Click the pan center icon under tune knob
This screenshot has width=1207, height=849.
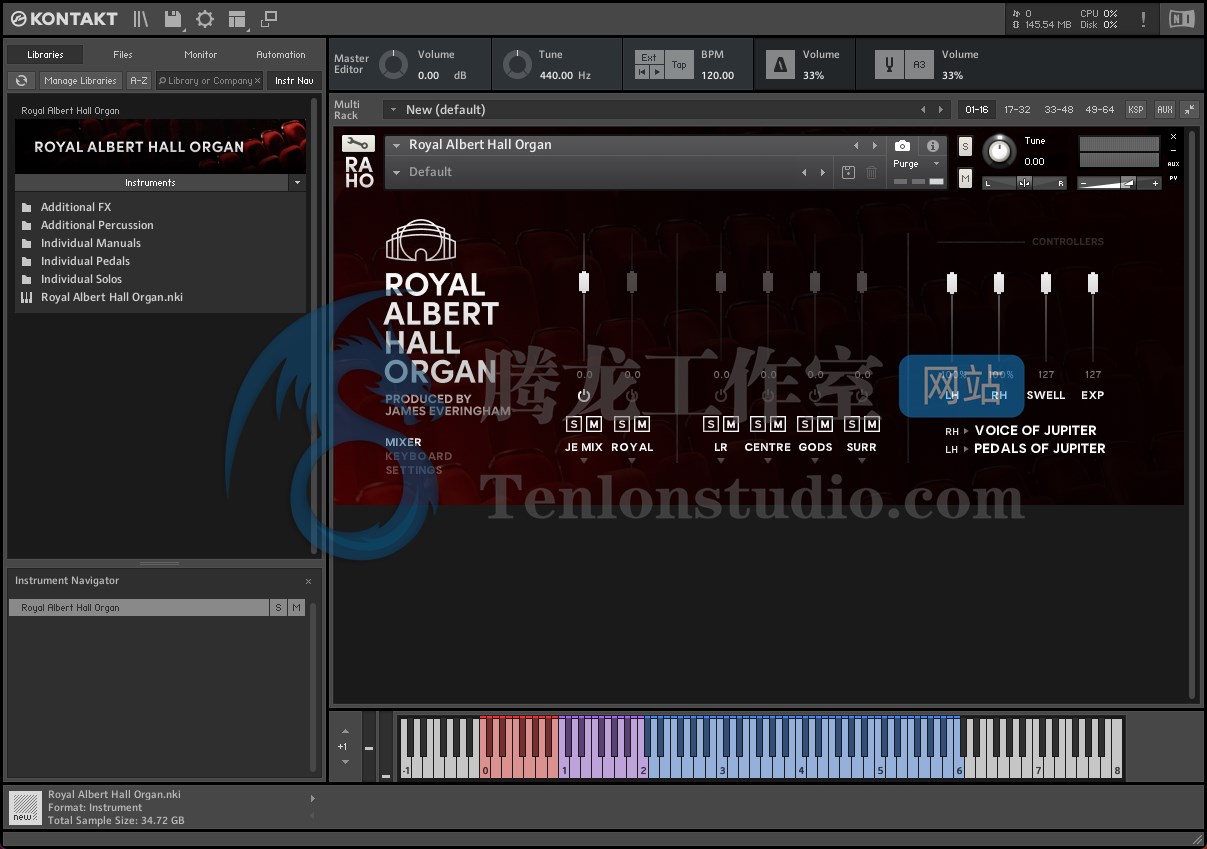[x=1024, y=183]
